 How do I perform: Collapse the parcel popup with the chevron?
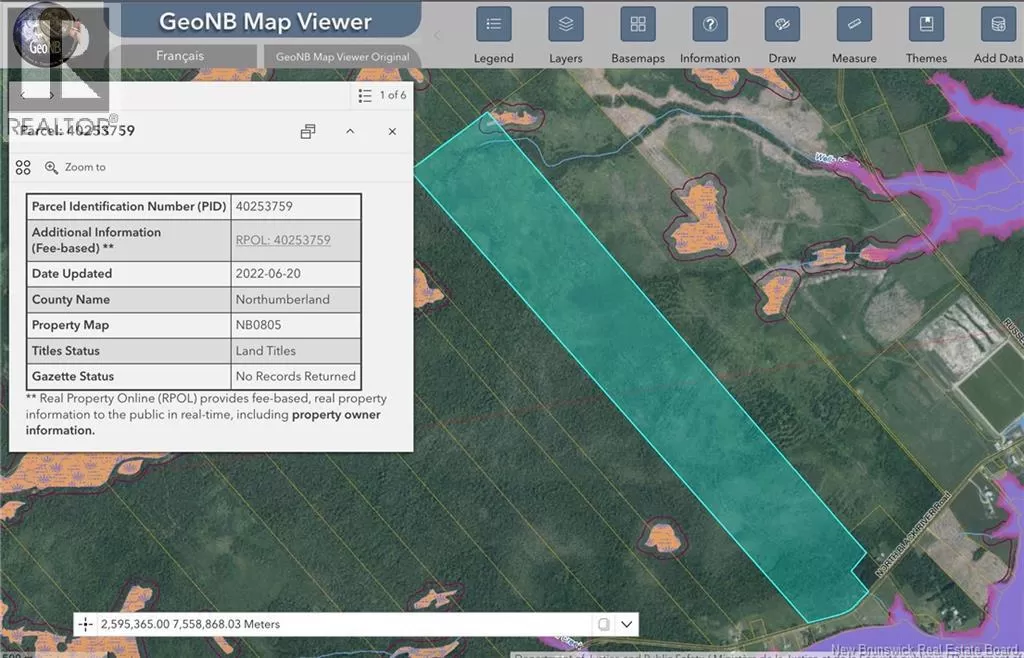tap(350, 131)
